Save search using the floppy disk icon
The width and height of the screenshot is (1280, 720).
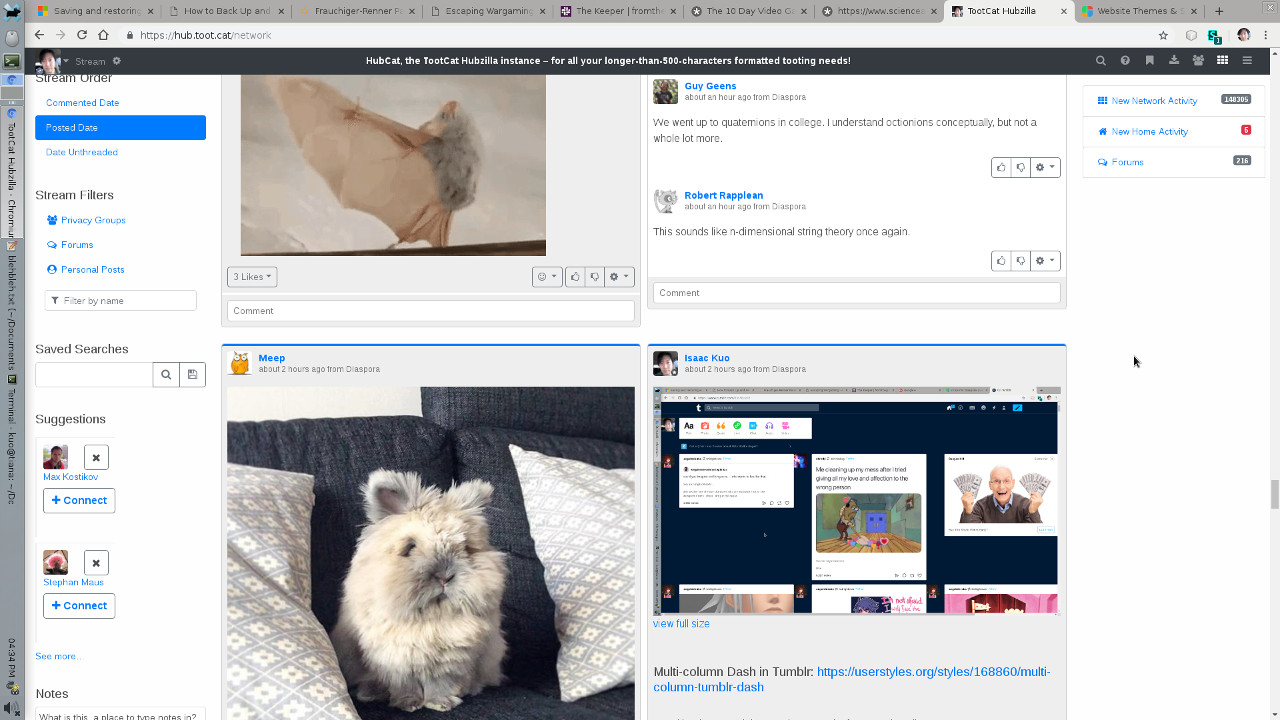192,374
